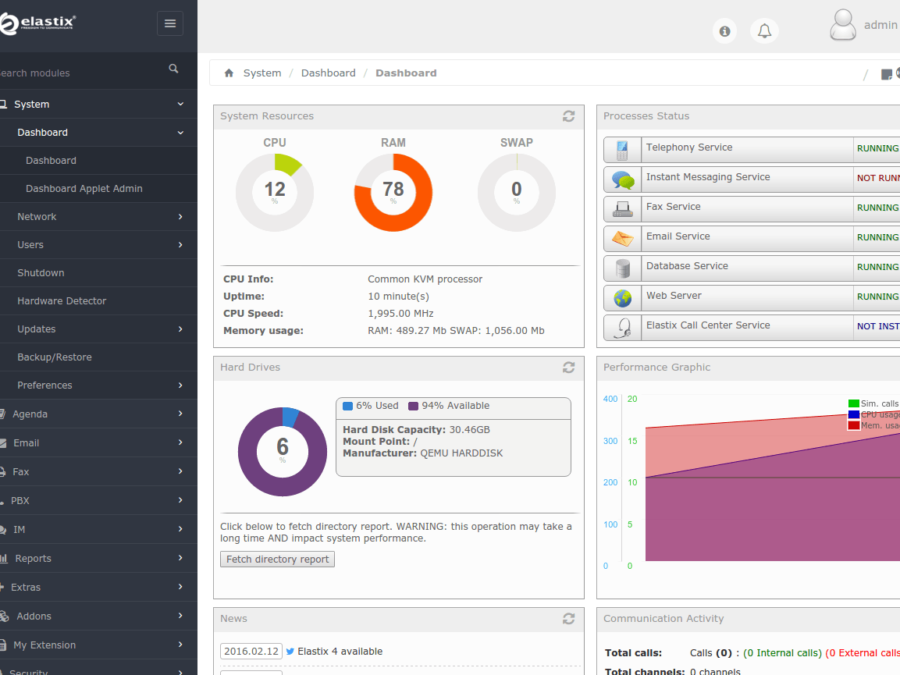Refresh the System Resources applet
The width and height of the screenshot is (900, 675).
[x=569, y=116]
